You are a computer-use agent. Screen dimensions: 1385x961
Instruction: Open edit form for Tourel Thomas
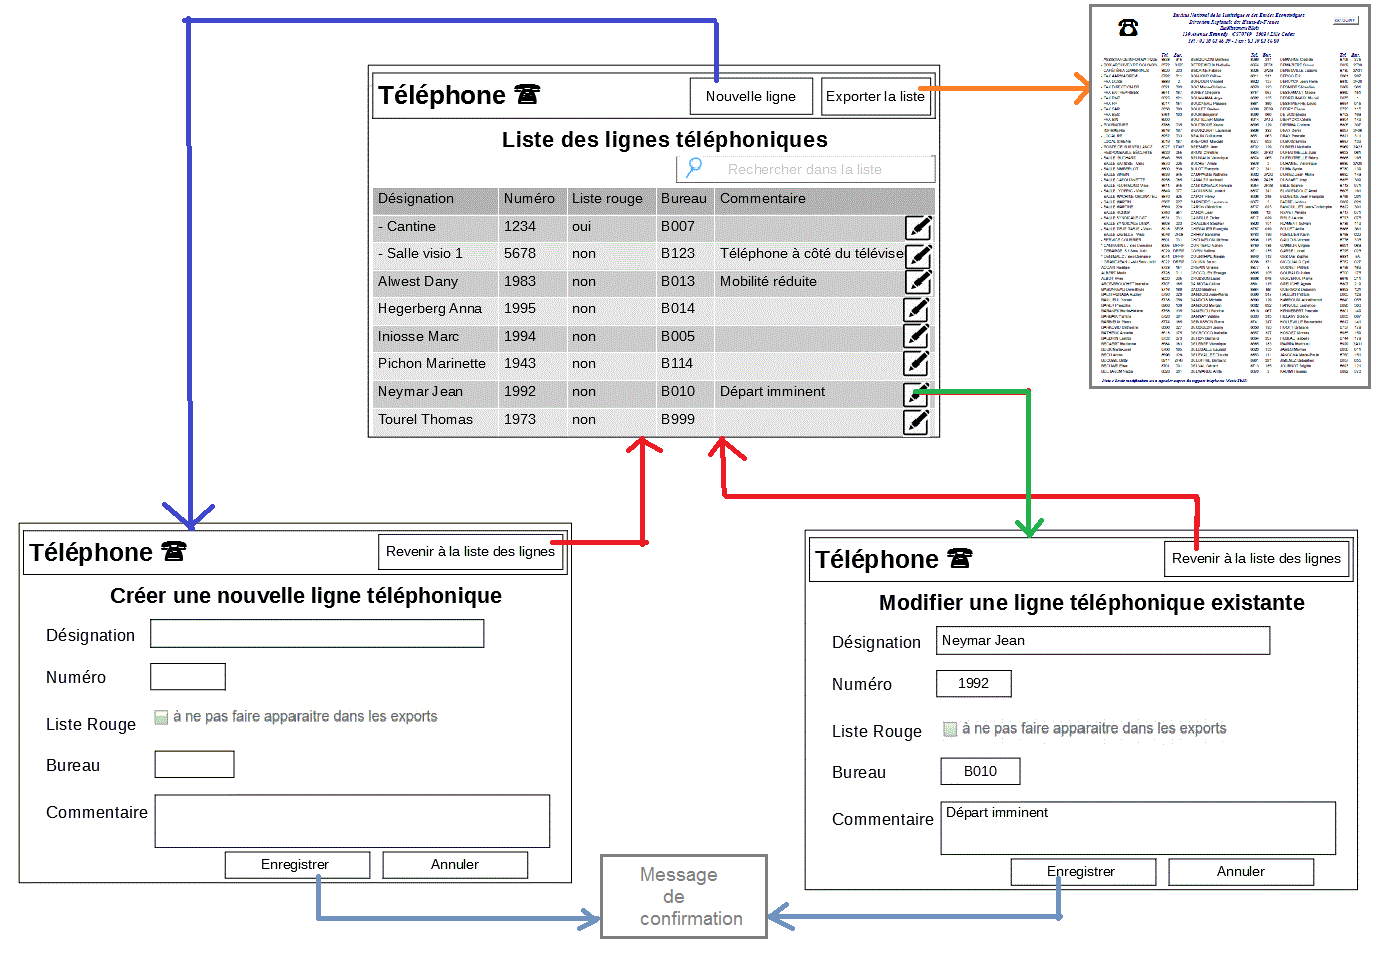917,421
